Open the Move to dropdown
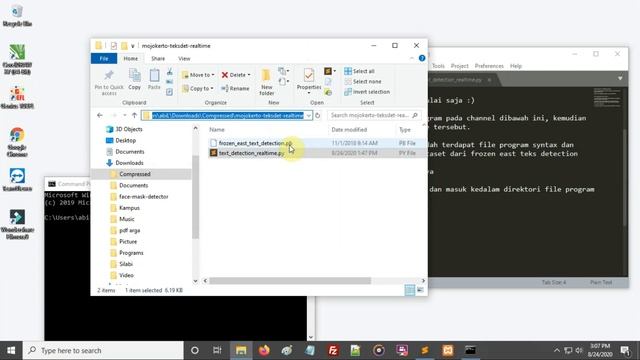Image resolution: width=640 pixels, height=360 pixels. tap(198, 75)
